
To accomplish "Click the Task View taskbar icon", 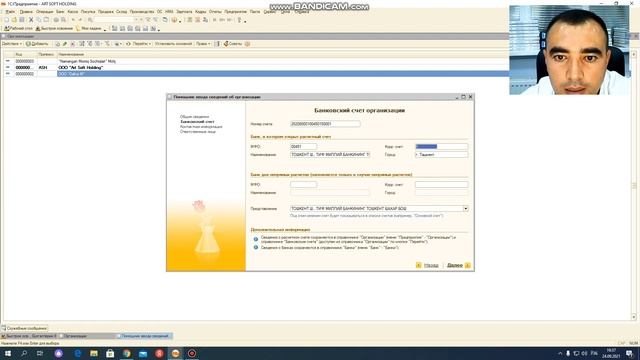I will point(40,353).
